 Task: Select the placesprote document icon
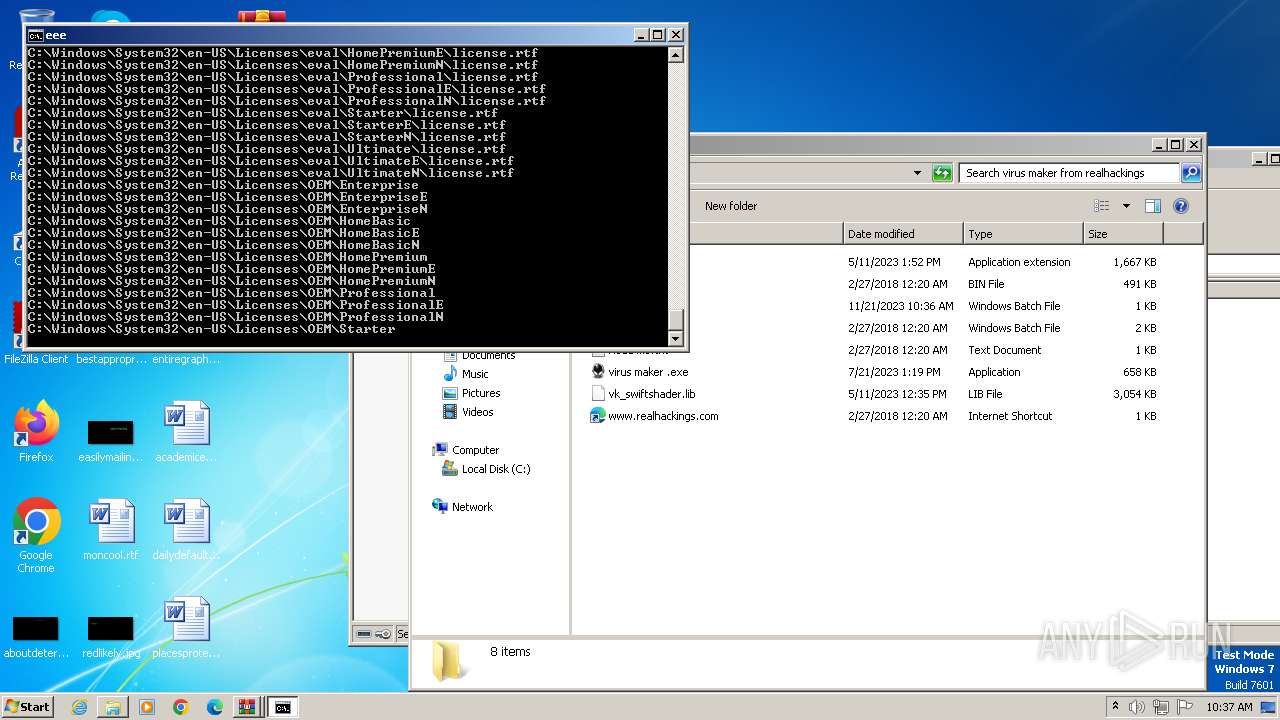pos(186,628)
